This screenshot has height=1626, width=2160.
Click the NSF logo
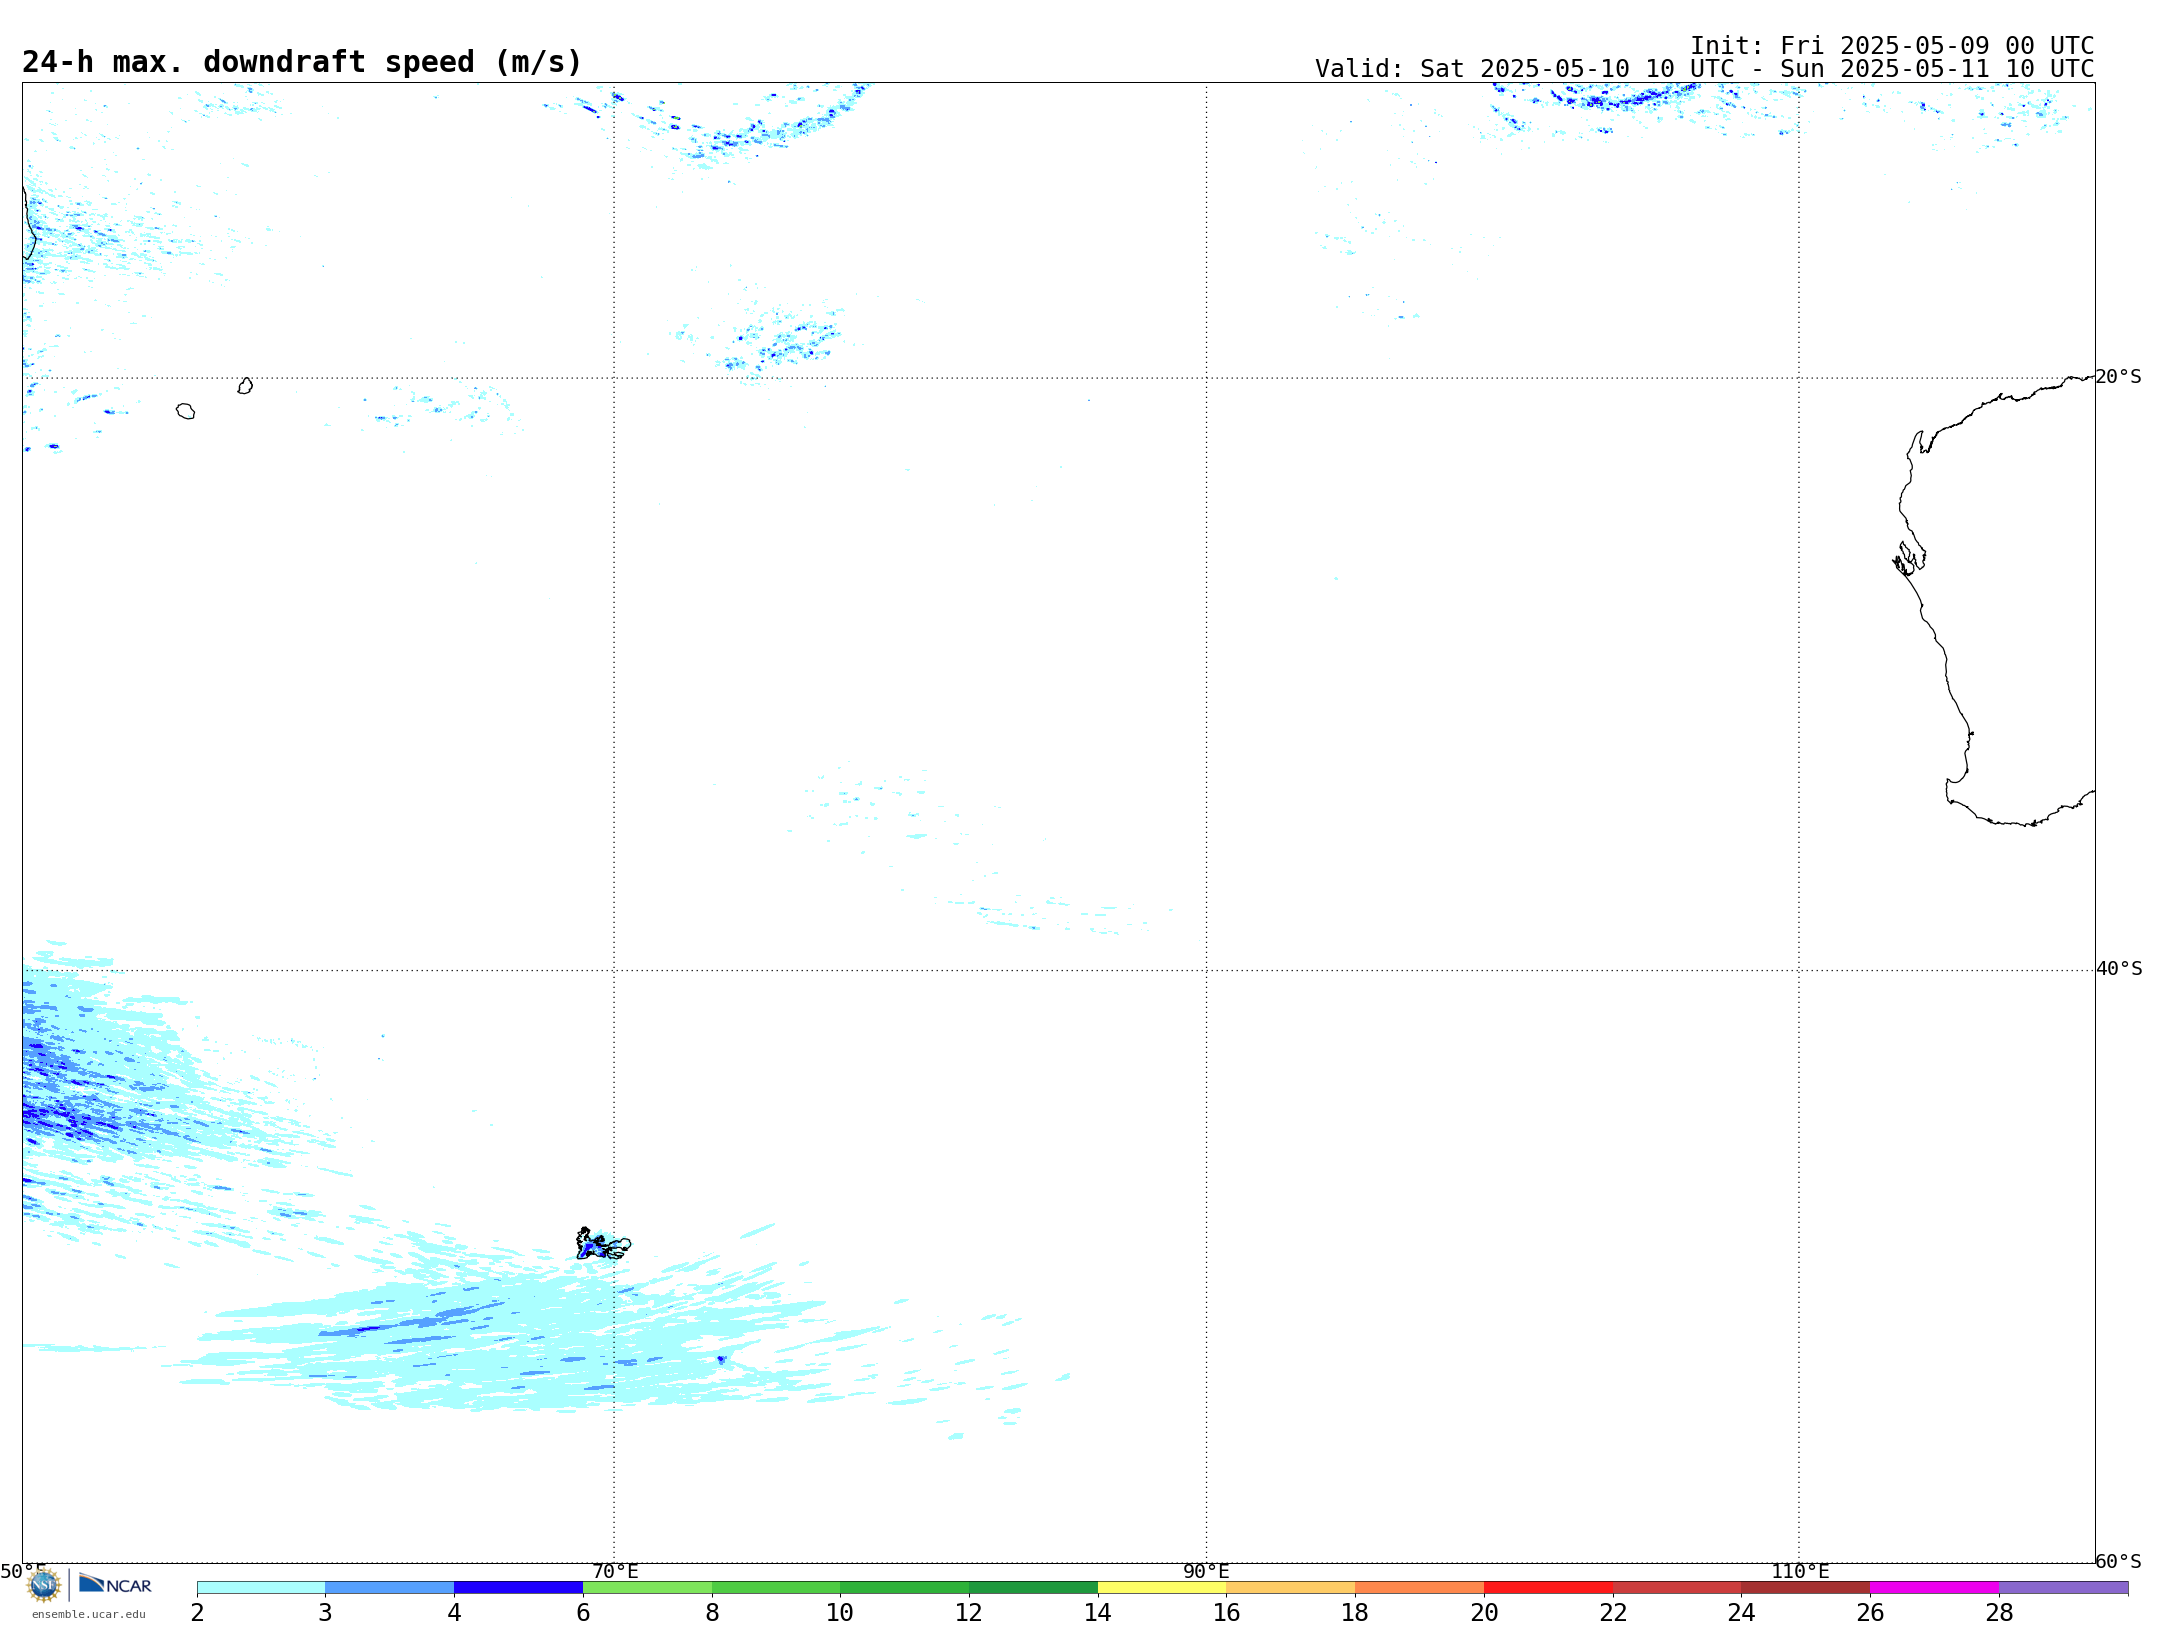[44, 1585]
